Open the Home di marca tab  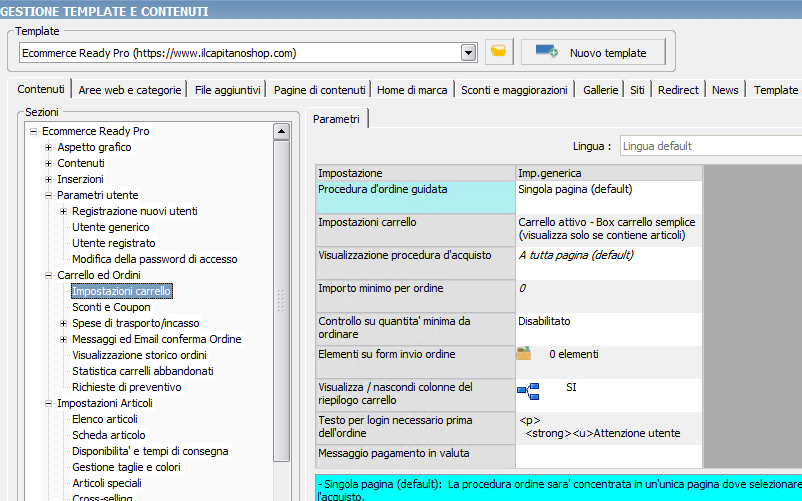(412, 90)
